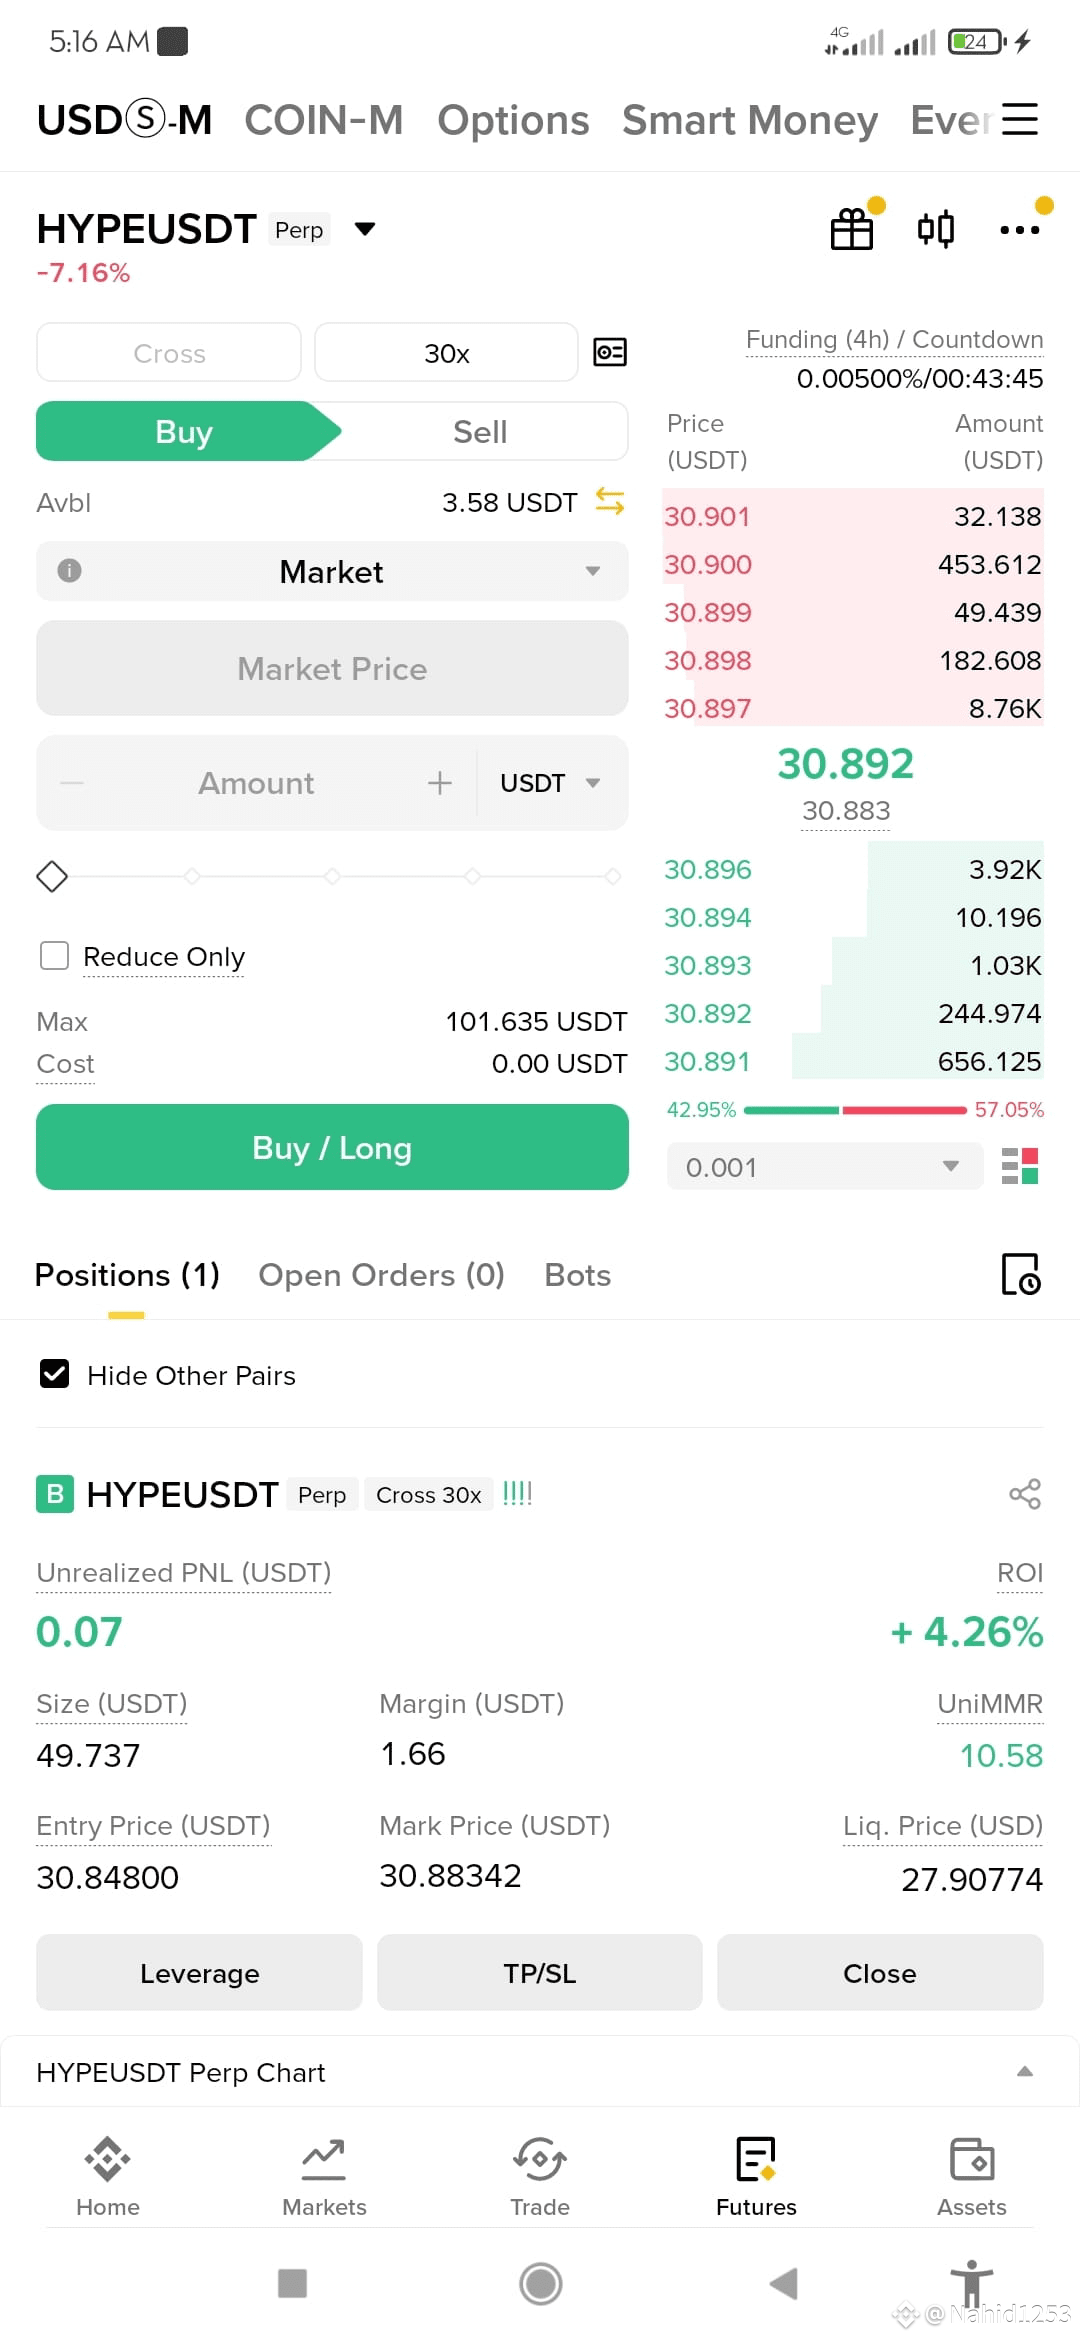Viewport: 1080px width, 2340px height.
Task: Tap the ROI label
Action: pyautogui.click(x=1020, y=1572)
